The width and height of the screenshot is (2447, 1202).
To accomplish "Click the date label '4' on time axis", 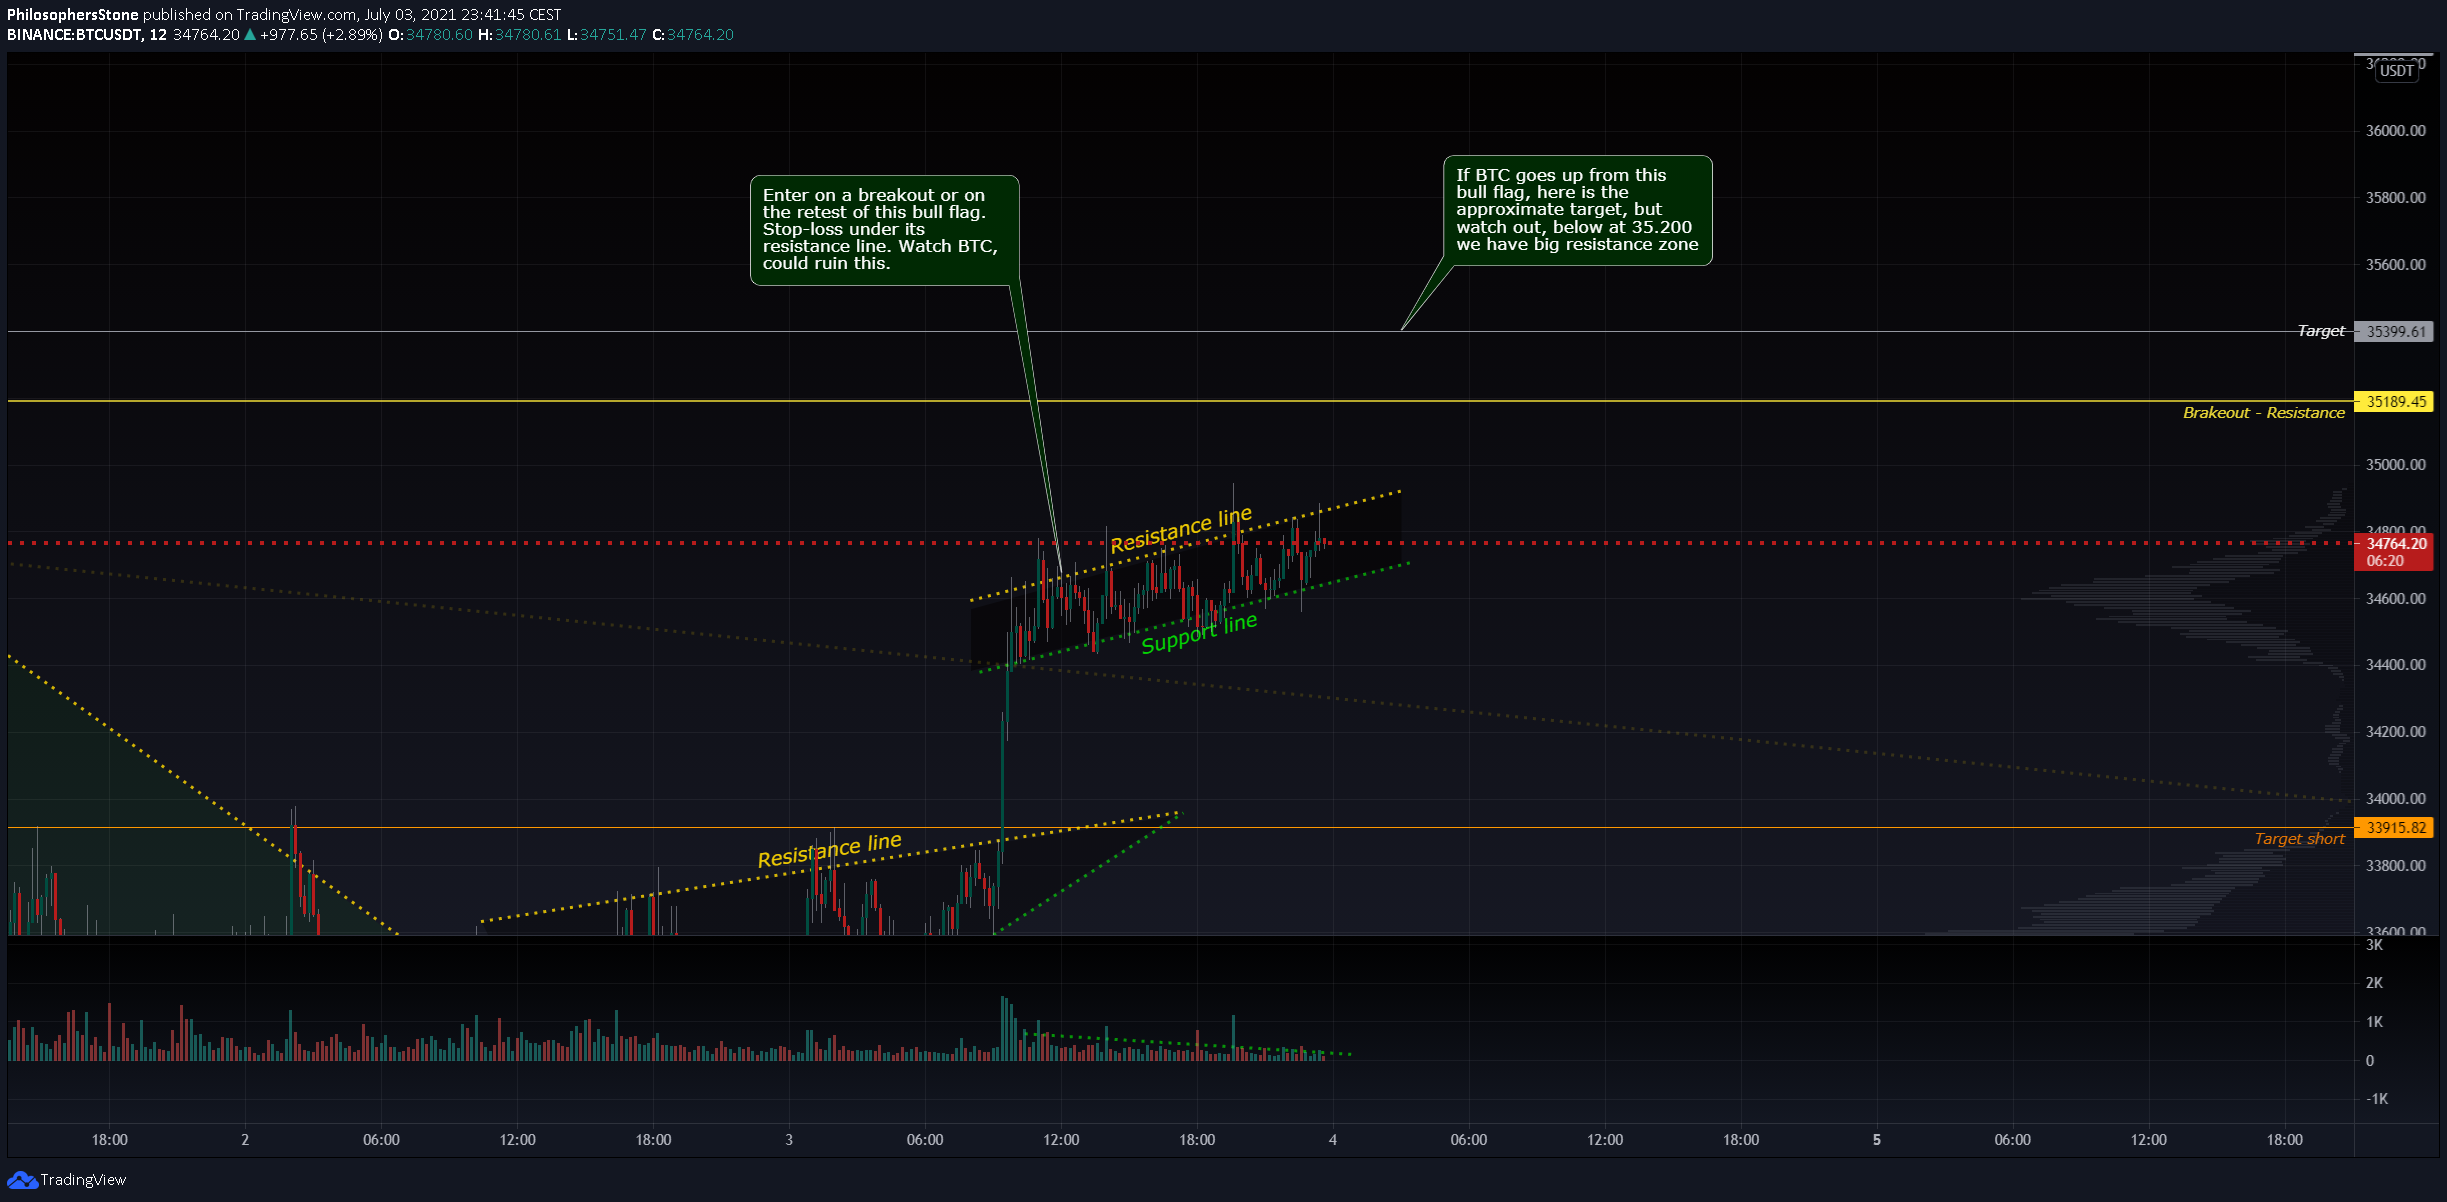I will 1333,1140.
